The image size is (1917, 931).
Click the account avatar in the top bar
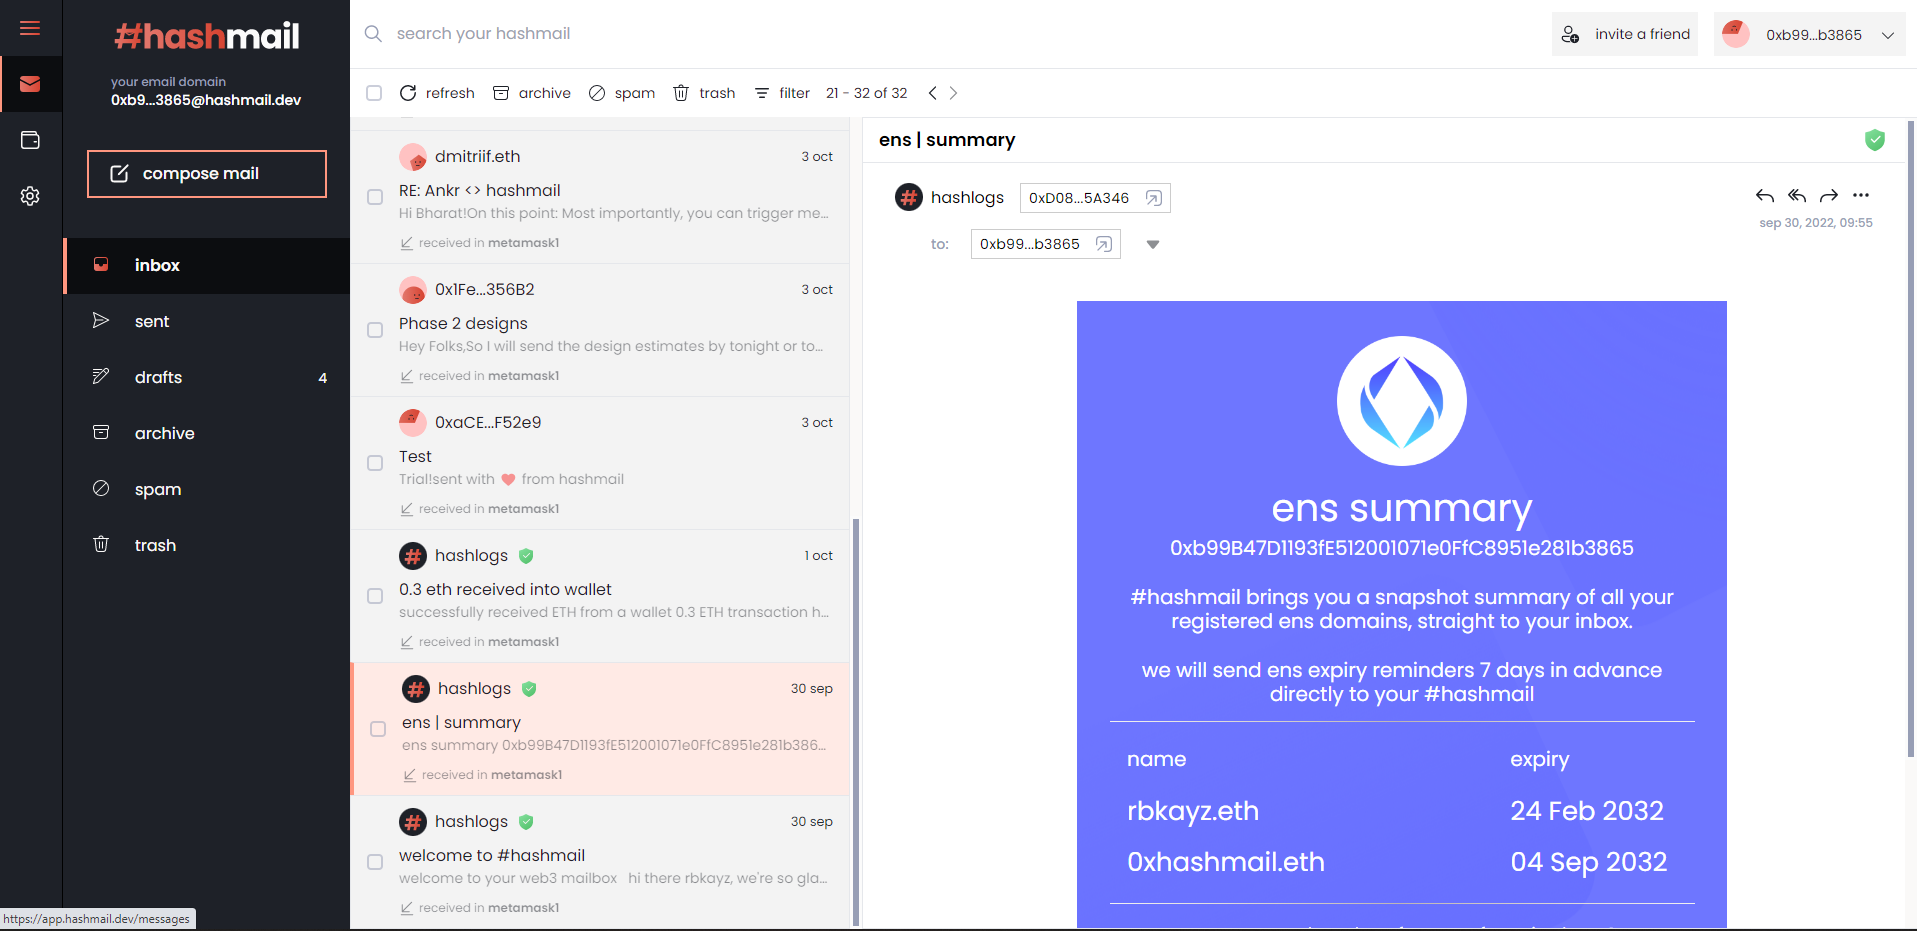[1736, 34]
